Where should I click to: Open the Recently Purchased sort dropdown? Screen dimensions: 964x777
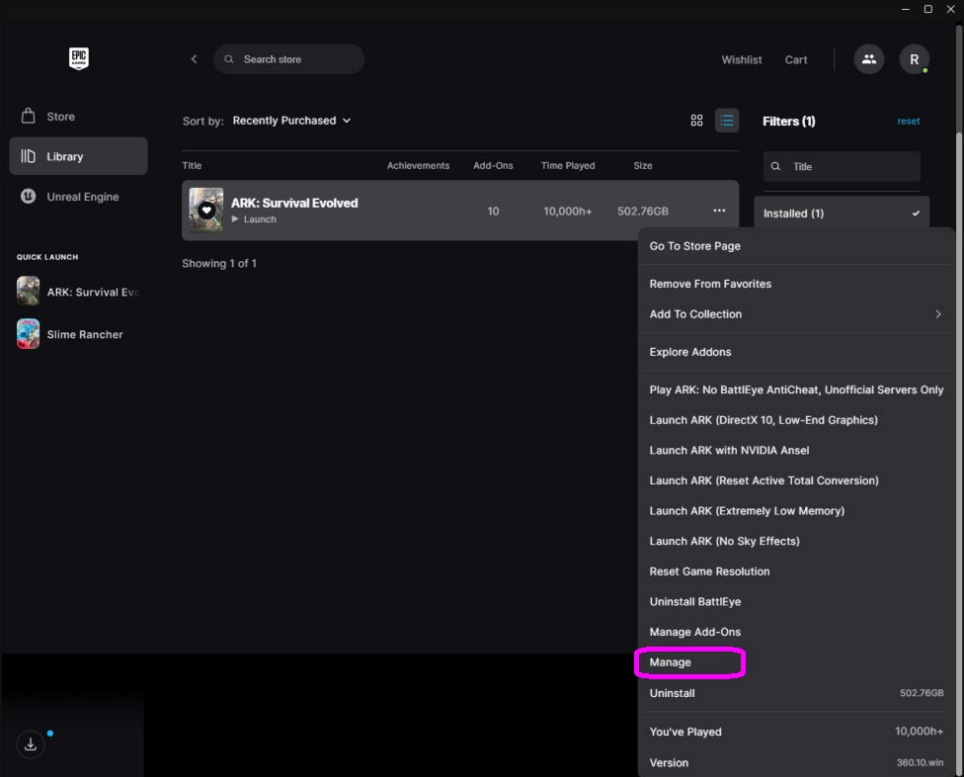point(291,120)
